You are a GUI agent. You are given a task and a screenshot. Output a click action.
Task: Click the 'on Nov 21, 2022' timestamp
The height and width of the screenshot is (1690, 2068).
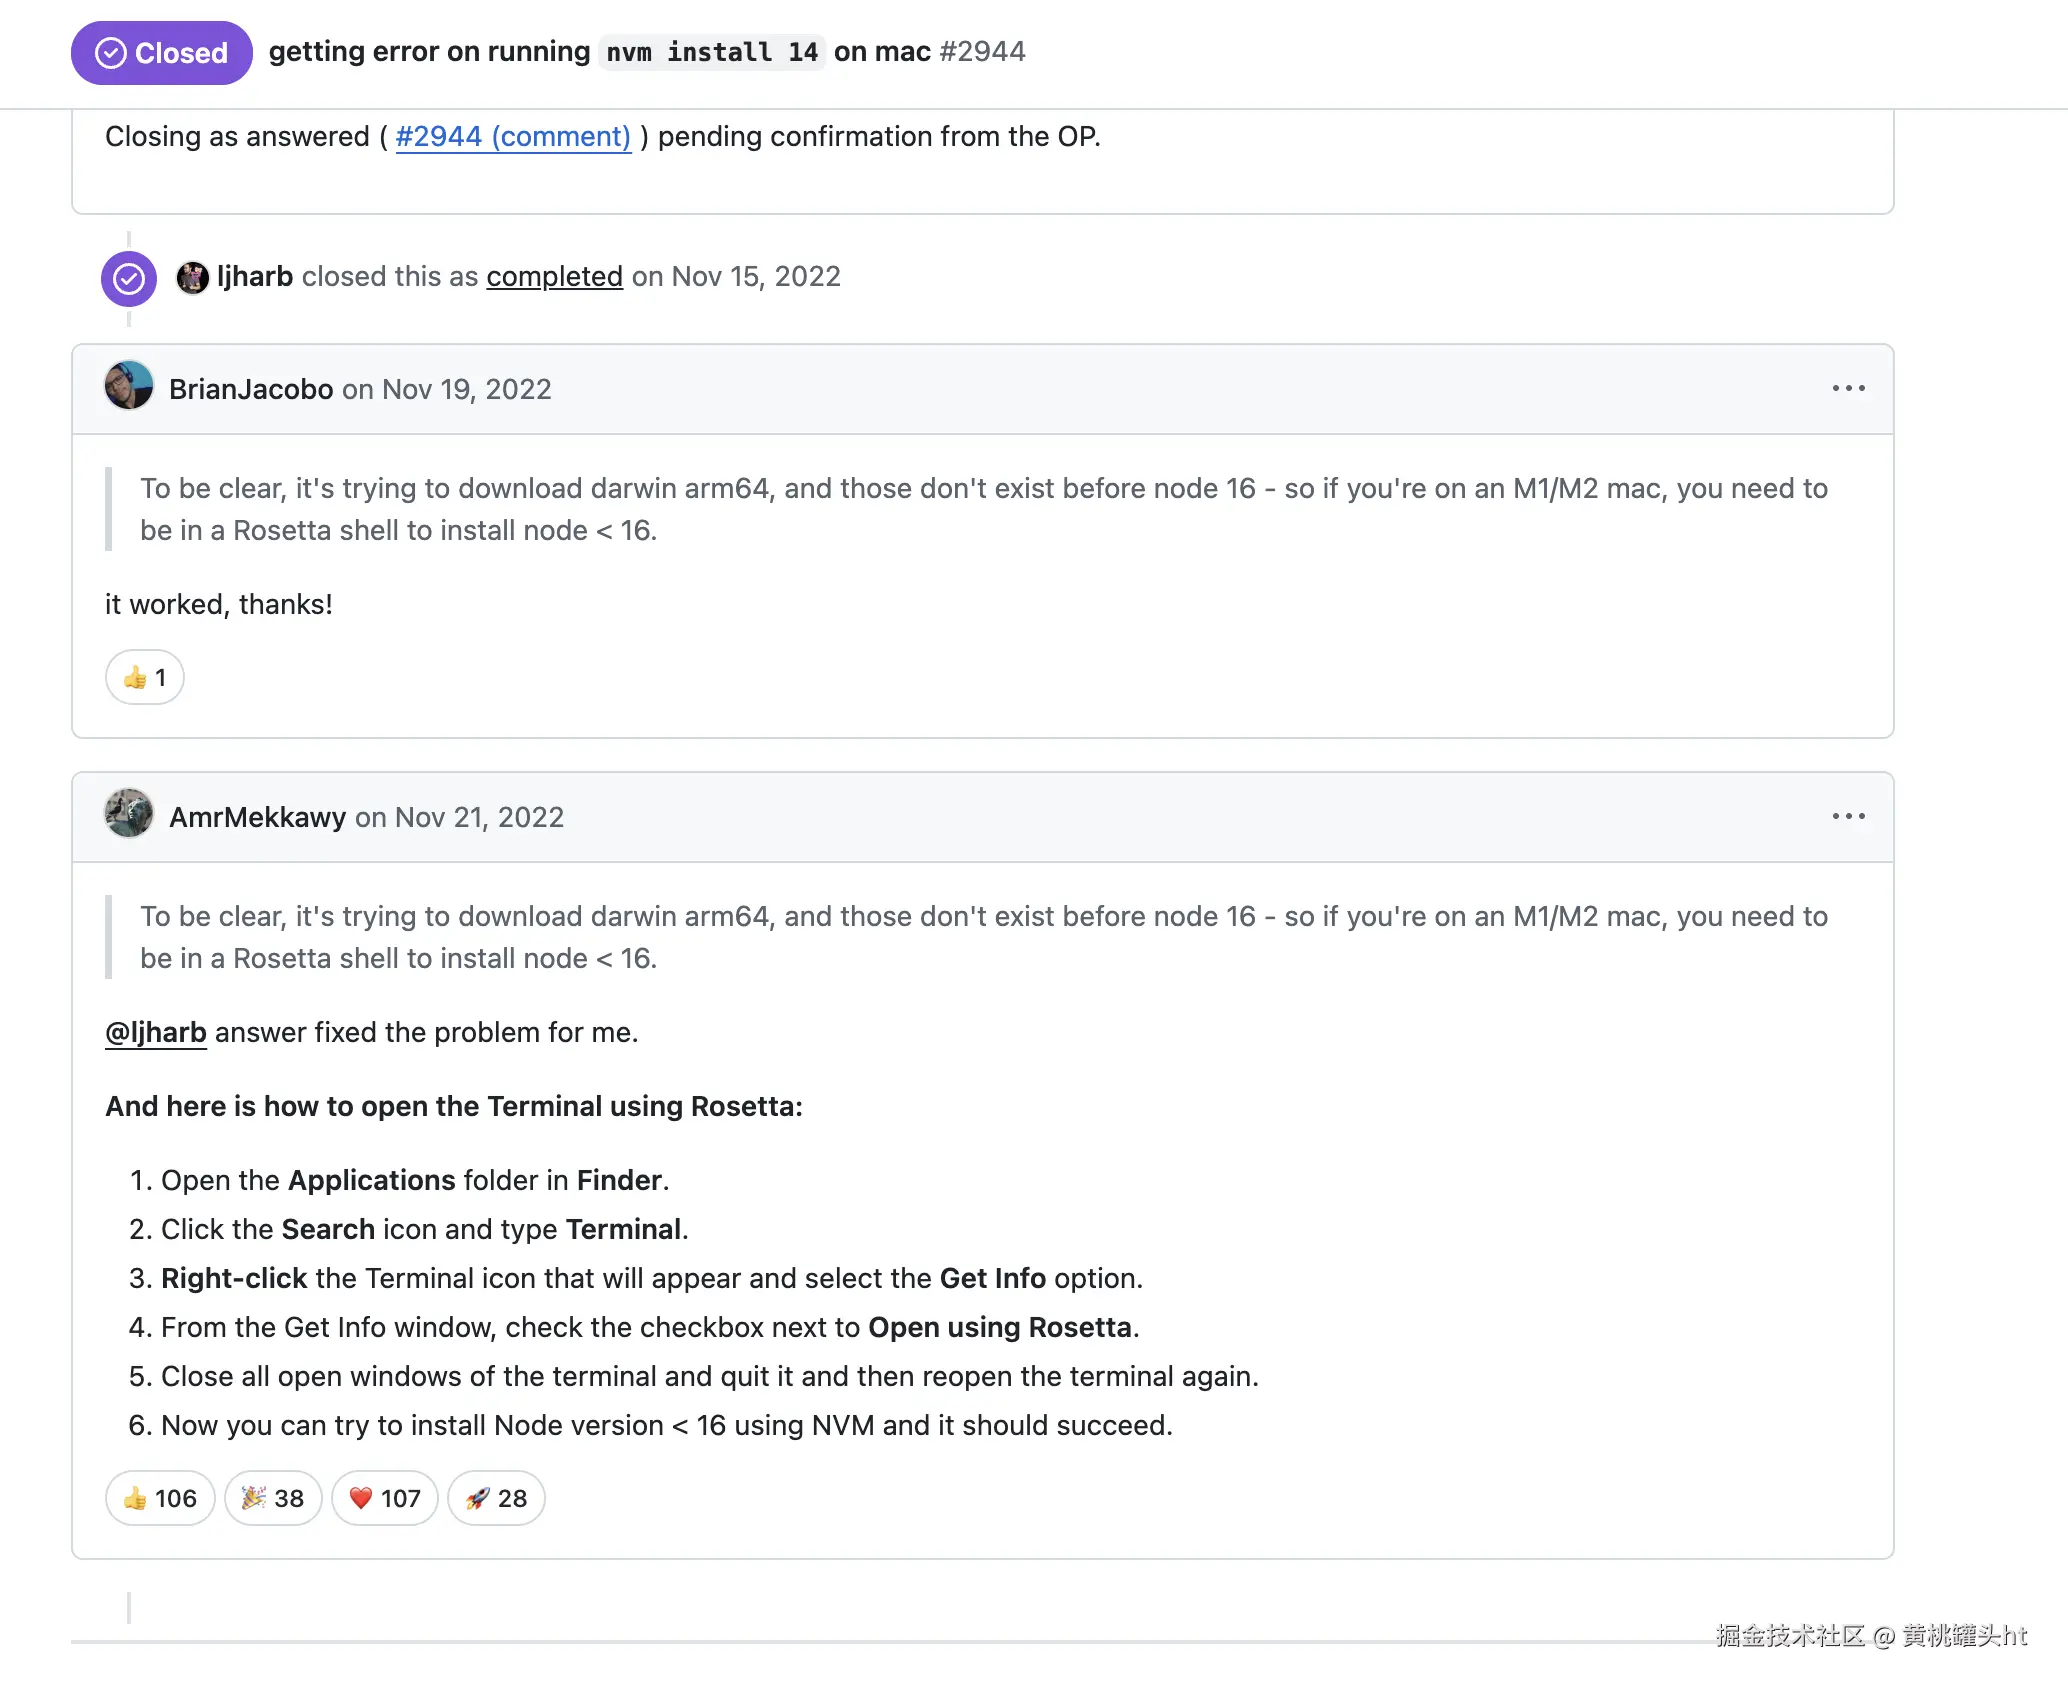(460, 817)
